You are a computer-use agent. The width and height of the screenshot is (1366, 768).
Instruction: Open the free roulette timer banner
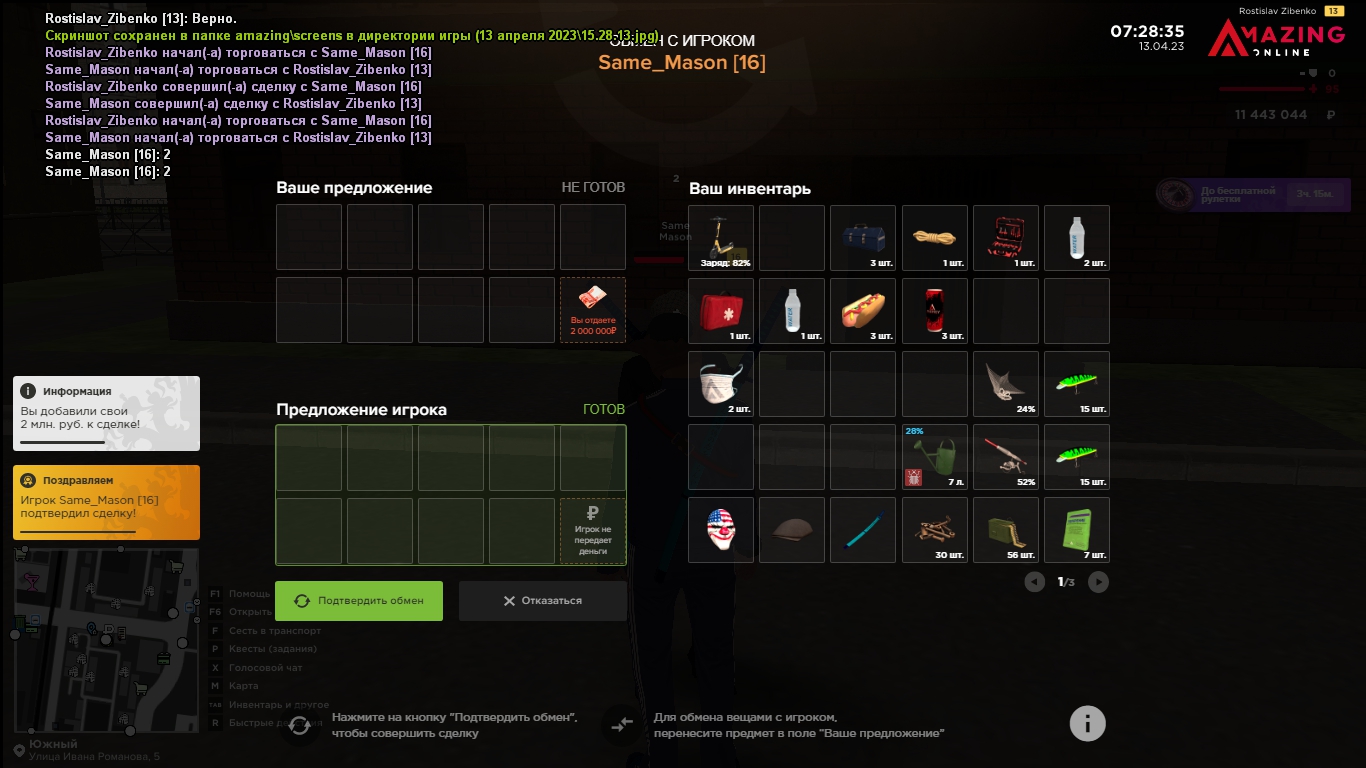[1253, 194]
